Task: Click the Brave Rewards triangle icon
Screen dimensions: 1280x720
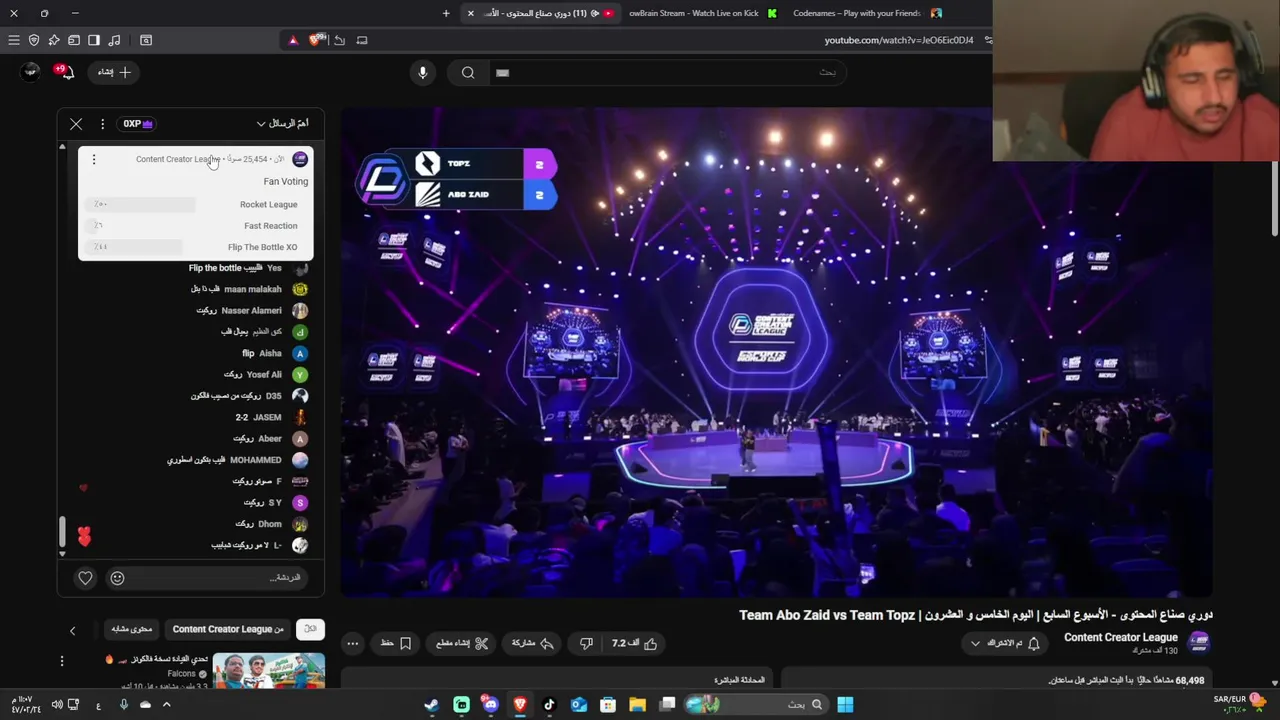Action: click(x=293, y=40)
